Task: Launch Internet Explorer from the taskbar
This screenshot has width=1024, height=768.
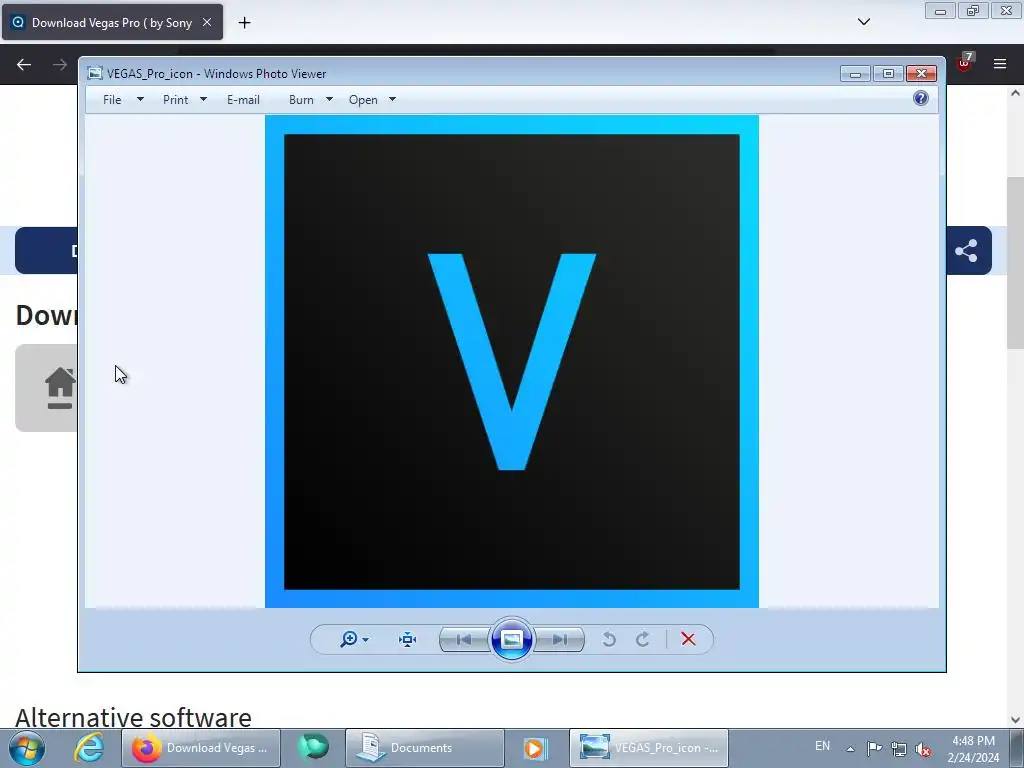Action: coord(89,748)
